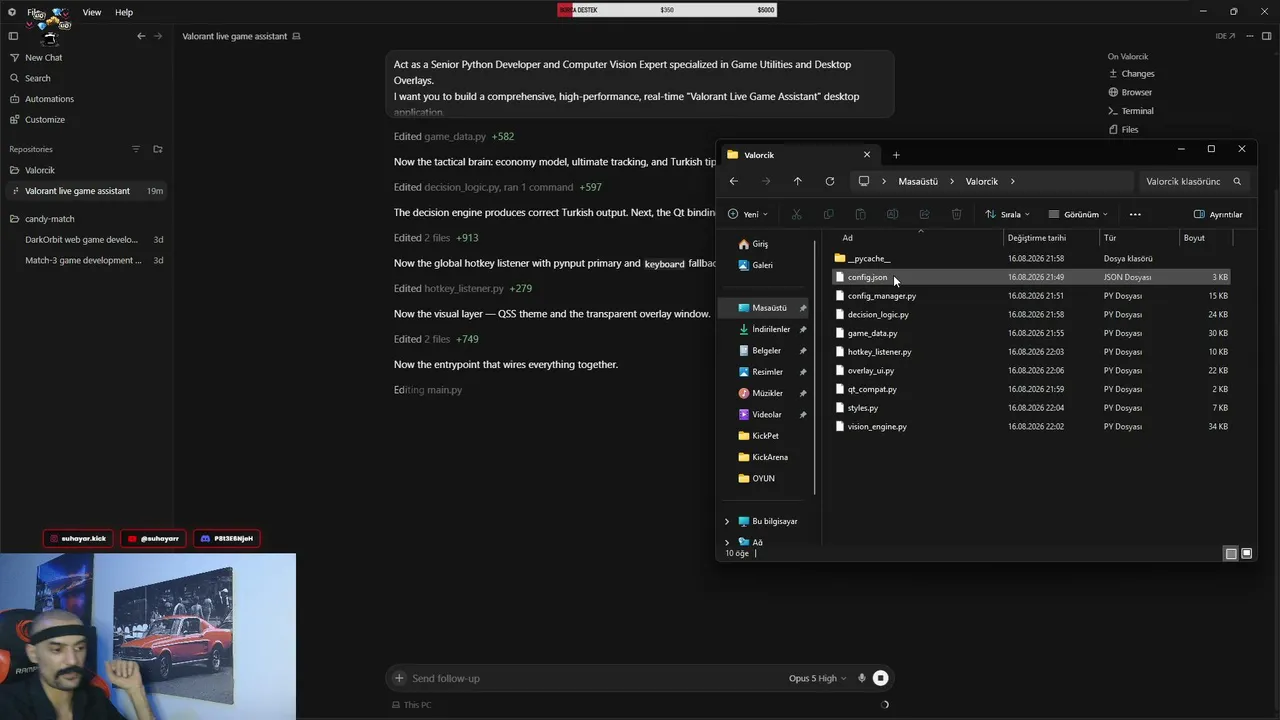Select the Valorcik repository
1280x720 pixels.
pyautogui.click(x=40, y=170)
